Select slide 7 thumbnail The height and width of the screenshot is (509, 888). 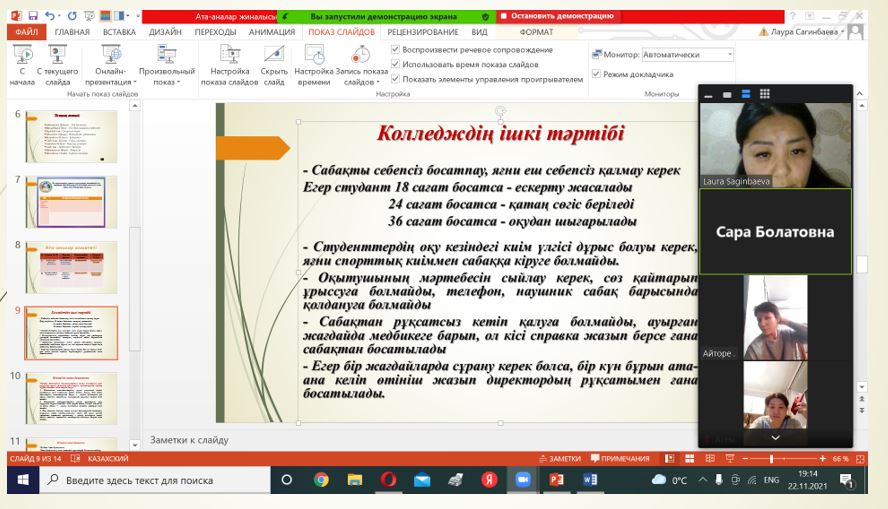[x=71, y=202]
